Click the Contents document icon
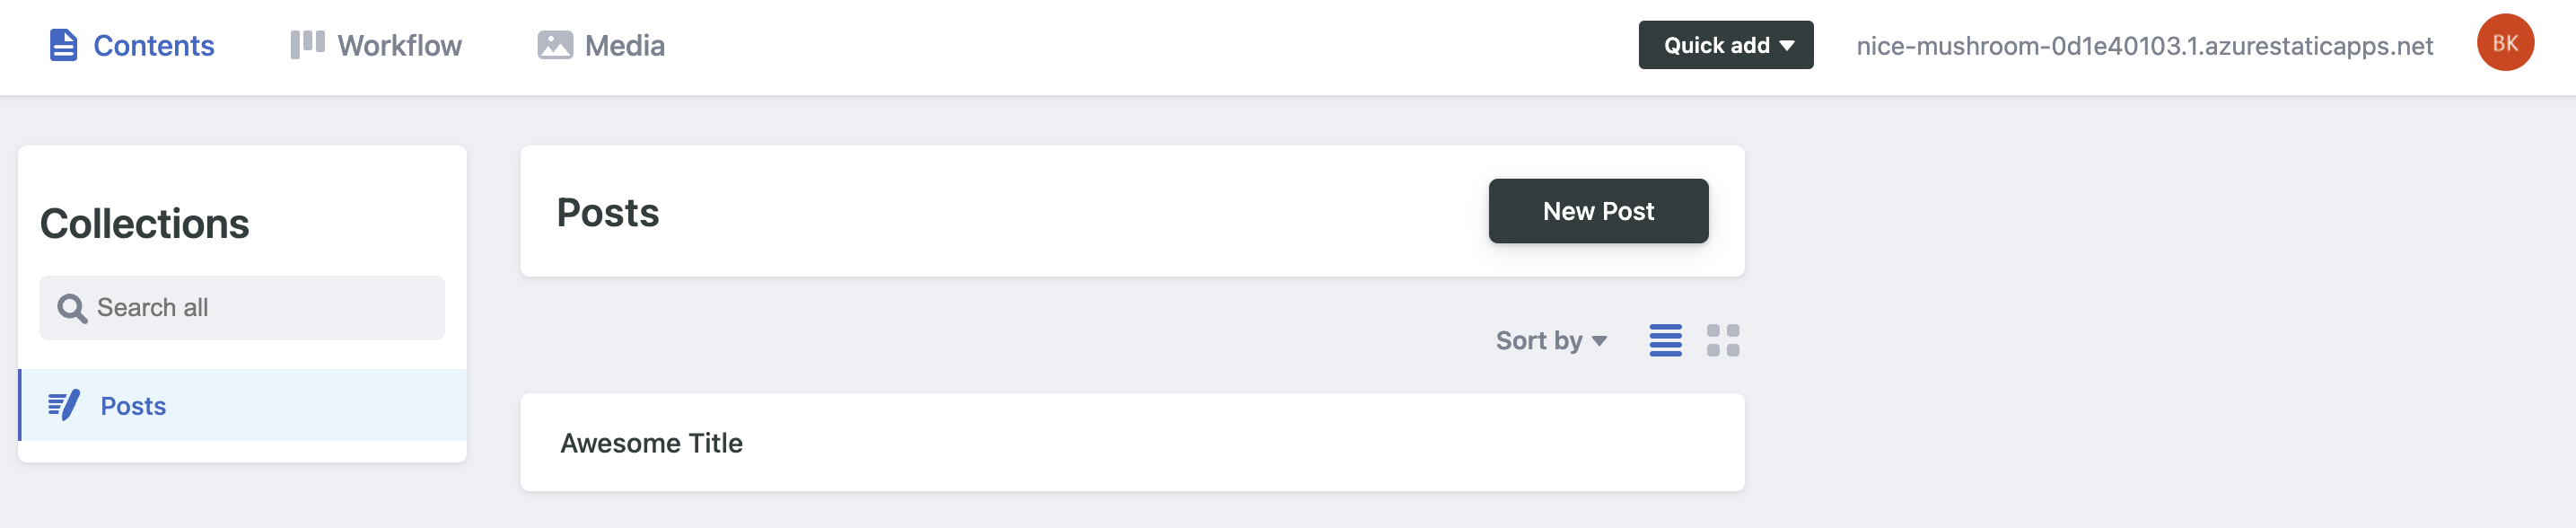 pos(63,45)
